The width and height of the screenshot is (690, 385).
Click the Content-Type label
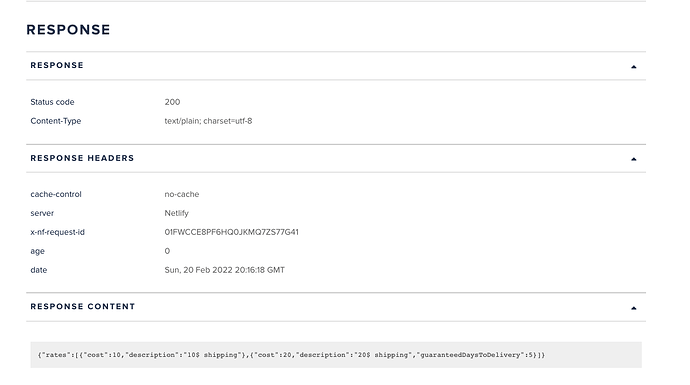(55, 121)
